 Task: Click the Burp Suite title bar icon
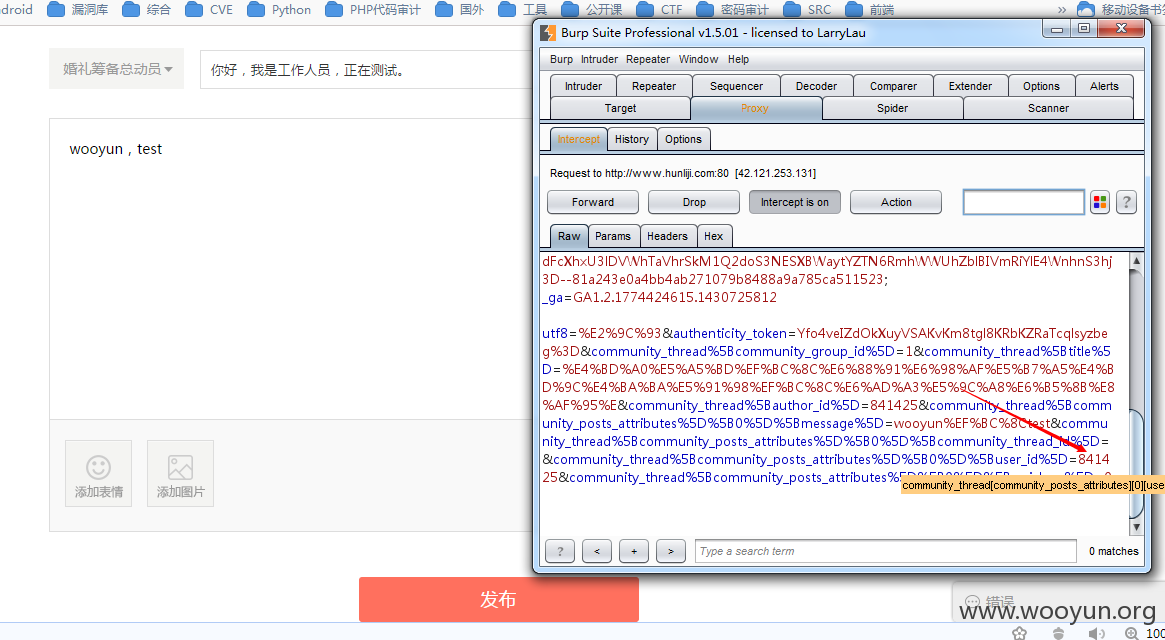[x=548, y=33]
